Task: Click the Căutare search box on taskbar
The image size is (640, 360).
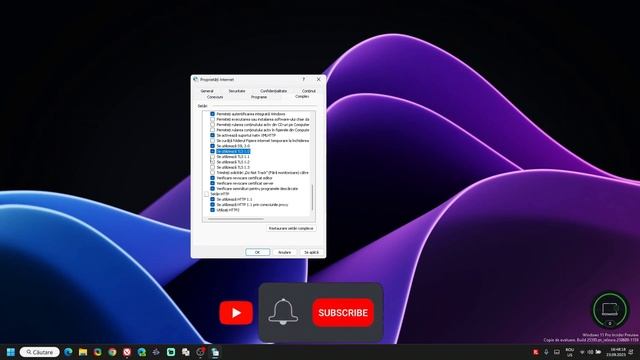Action: pyautogui.click(x=40, y=352)
